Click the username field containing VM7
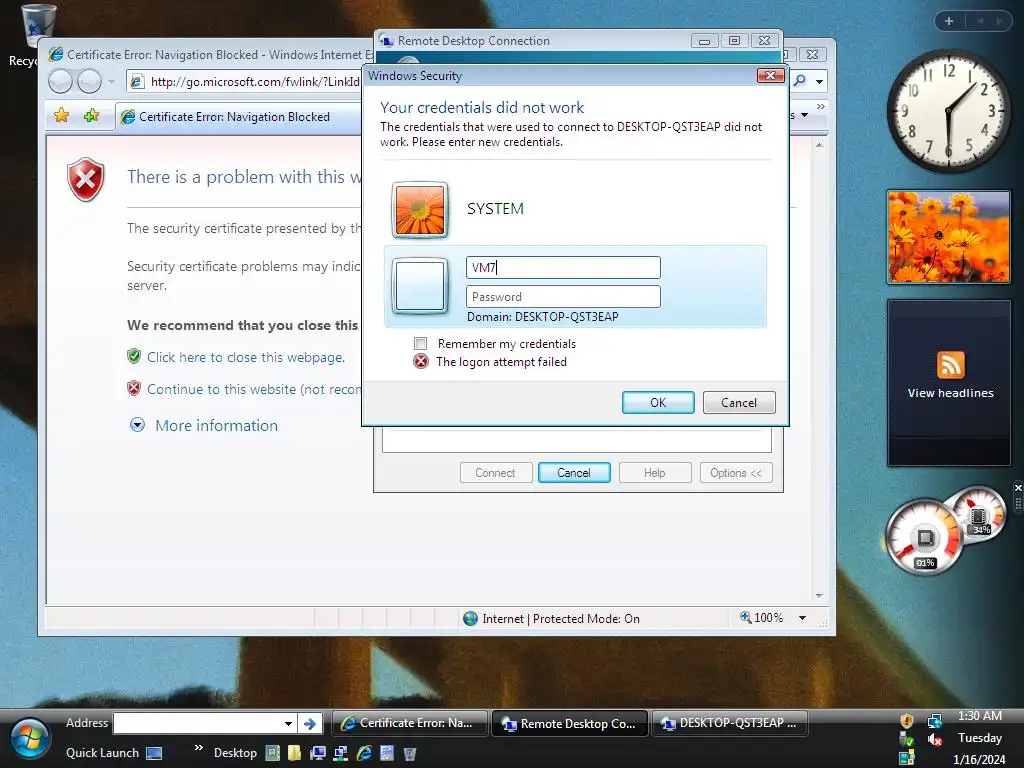Viewport: 1024px width, 768px height. [563, 267]
